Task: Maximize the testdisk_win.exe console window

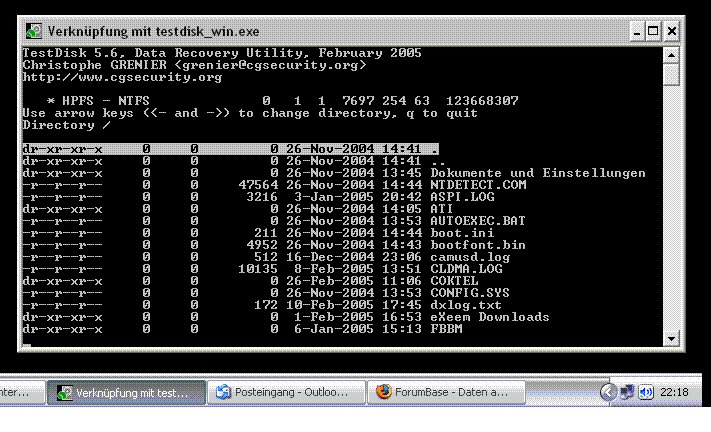Action: tap(653, 31)
